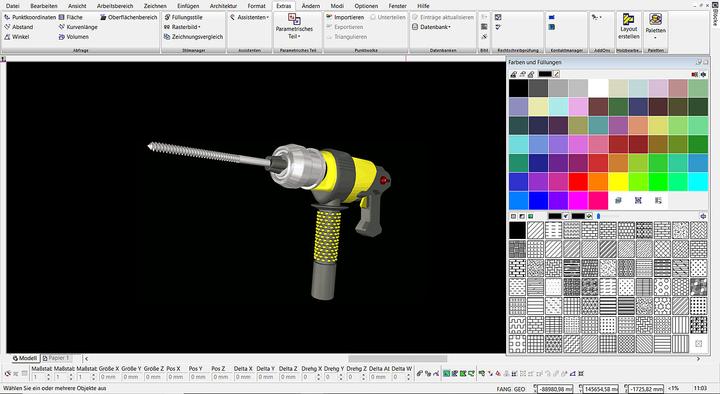Select the Punktkoordinaten query tool
720x394 pixels.
[x=30, y=17]
